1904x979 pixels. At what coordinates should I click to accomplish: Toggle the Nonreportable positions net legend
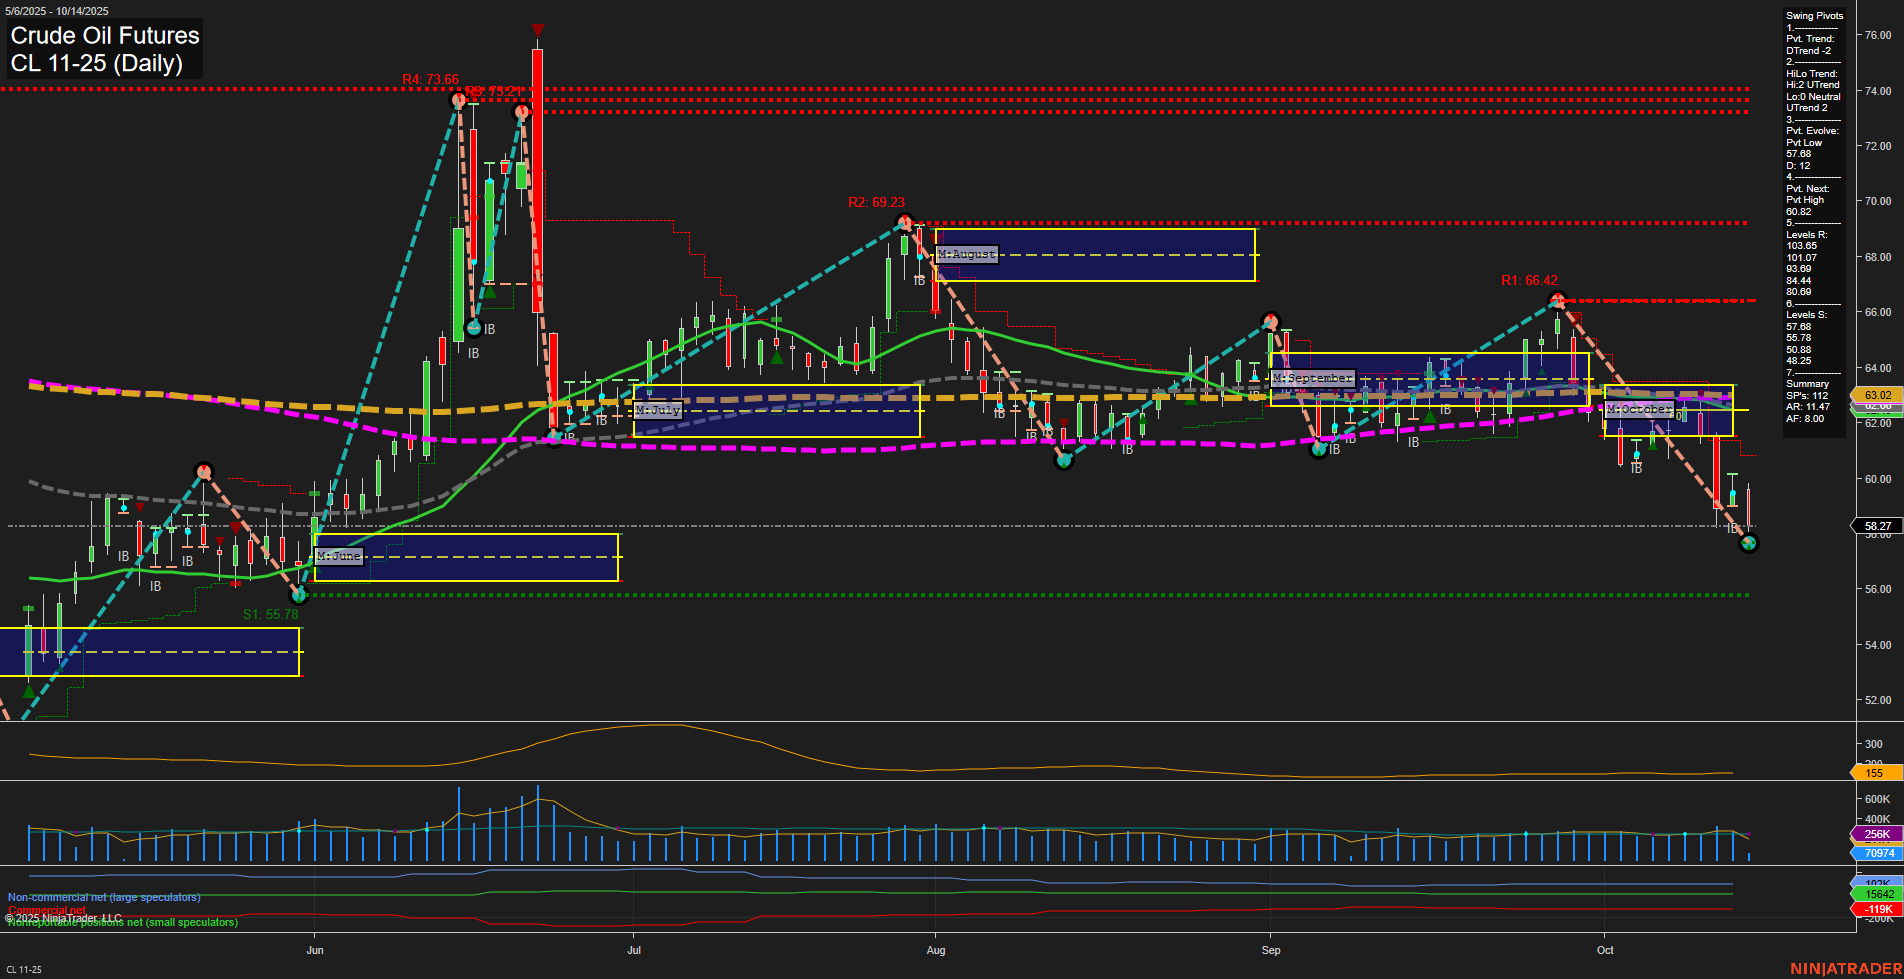(x=120, y=922)
